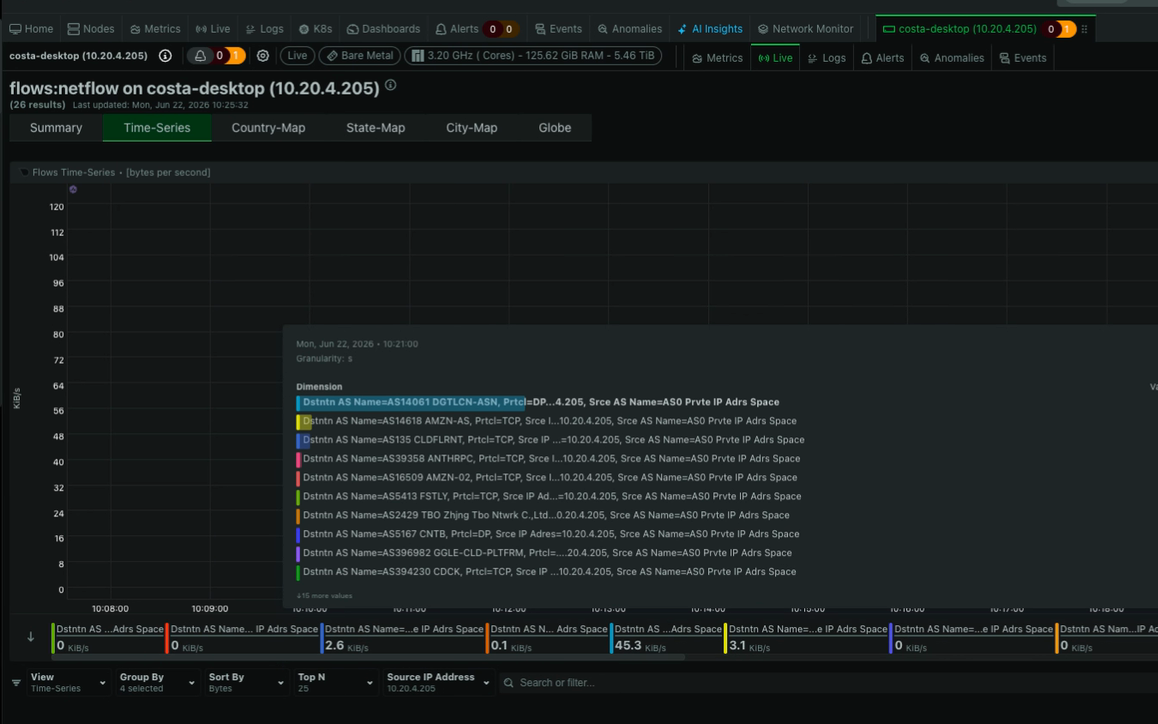Select the 45.3 KiB/s legend entry

(665, 638)
